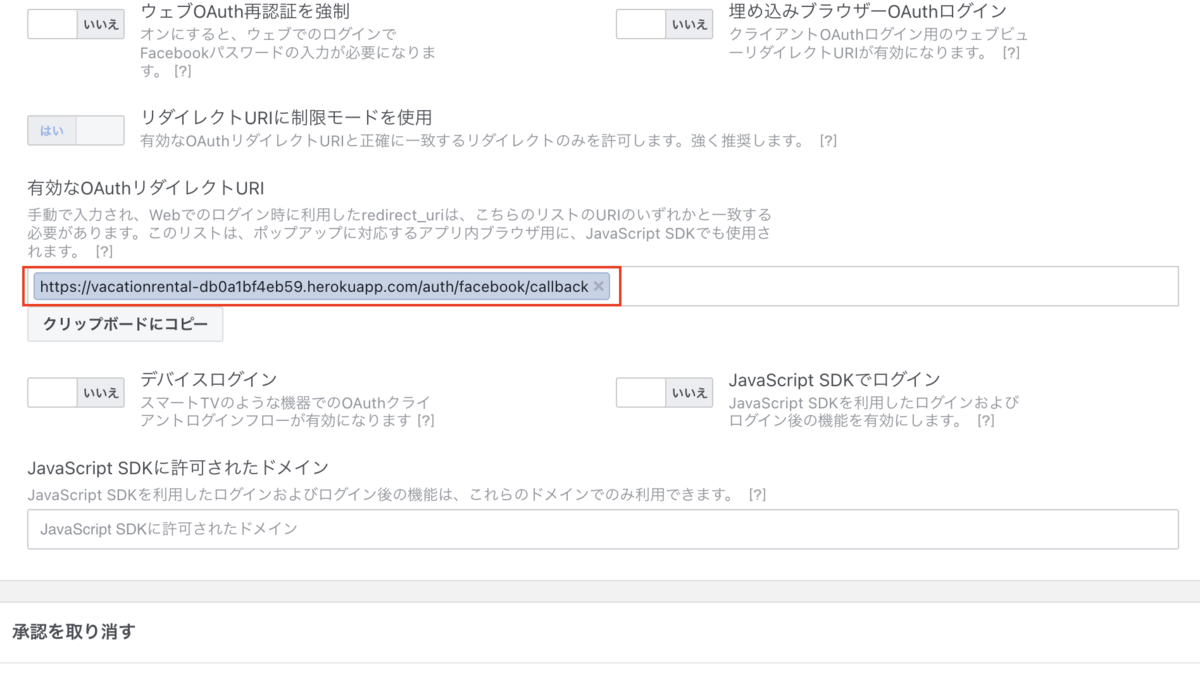This screenshot has height=680, width=1200.
Task: Open help [?] for 有効なOAuthリダイレクトURI description
Action: click(104, 251)
